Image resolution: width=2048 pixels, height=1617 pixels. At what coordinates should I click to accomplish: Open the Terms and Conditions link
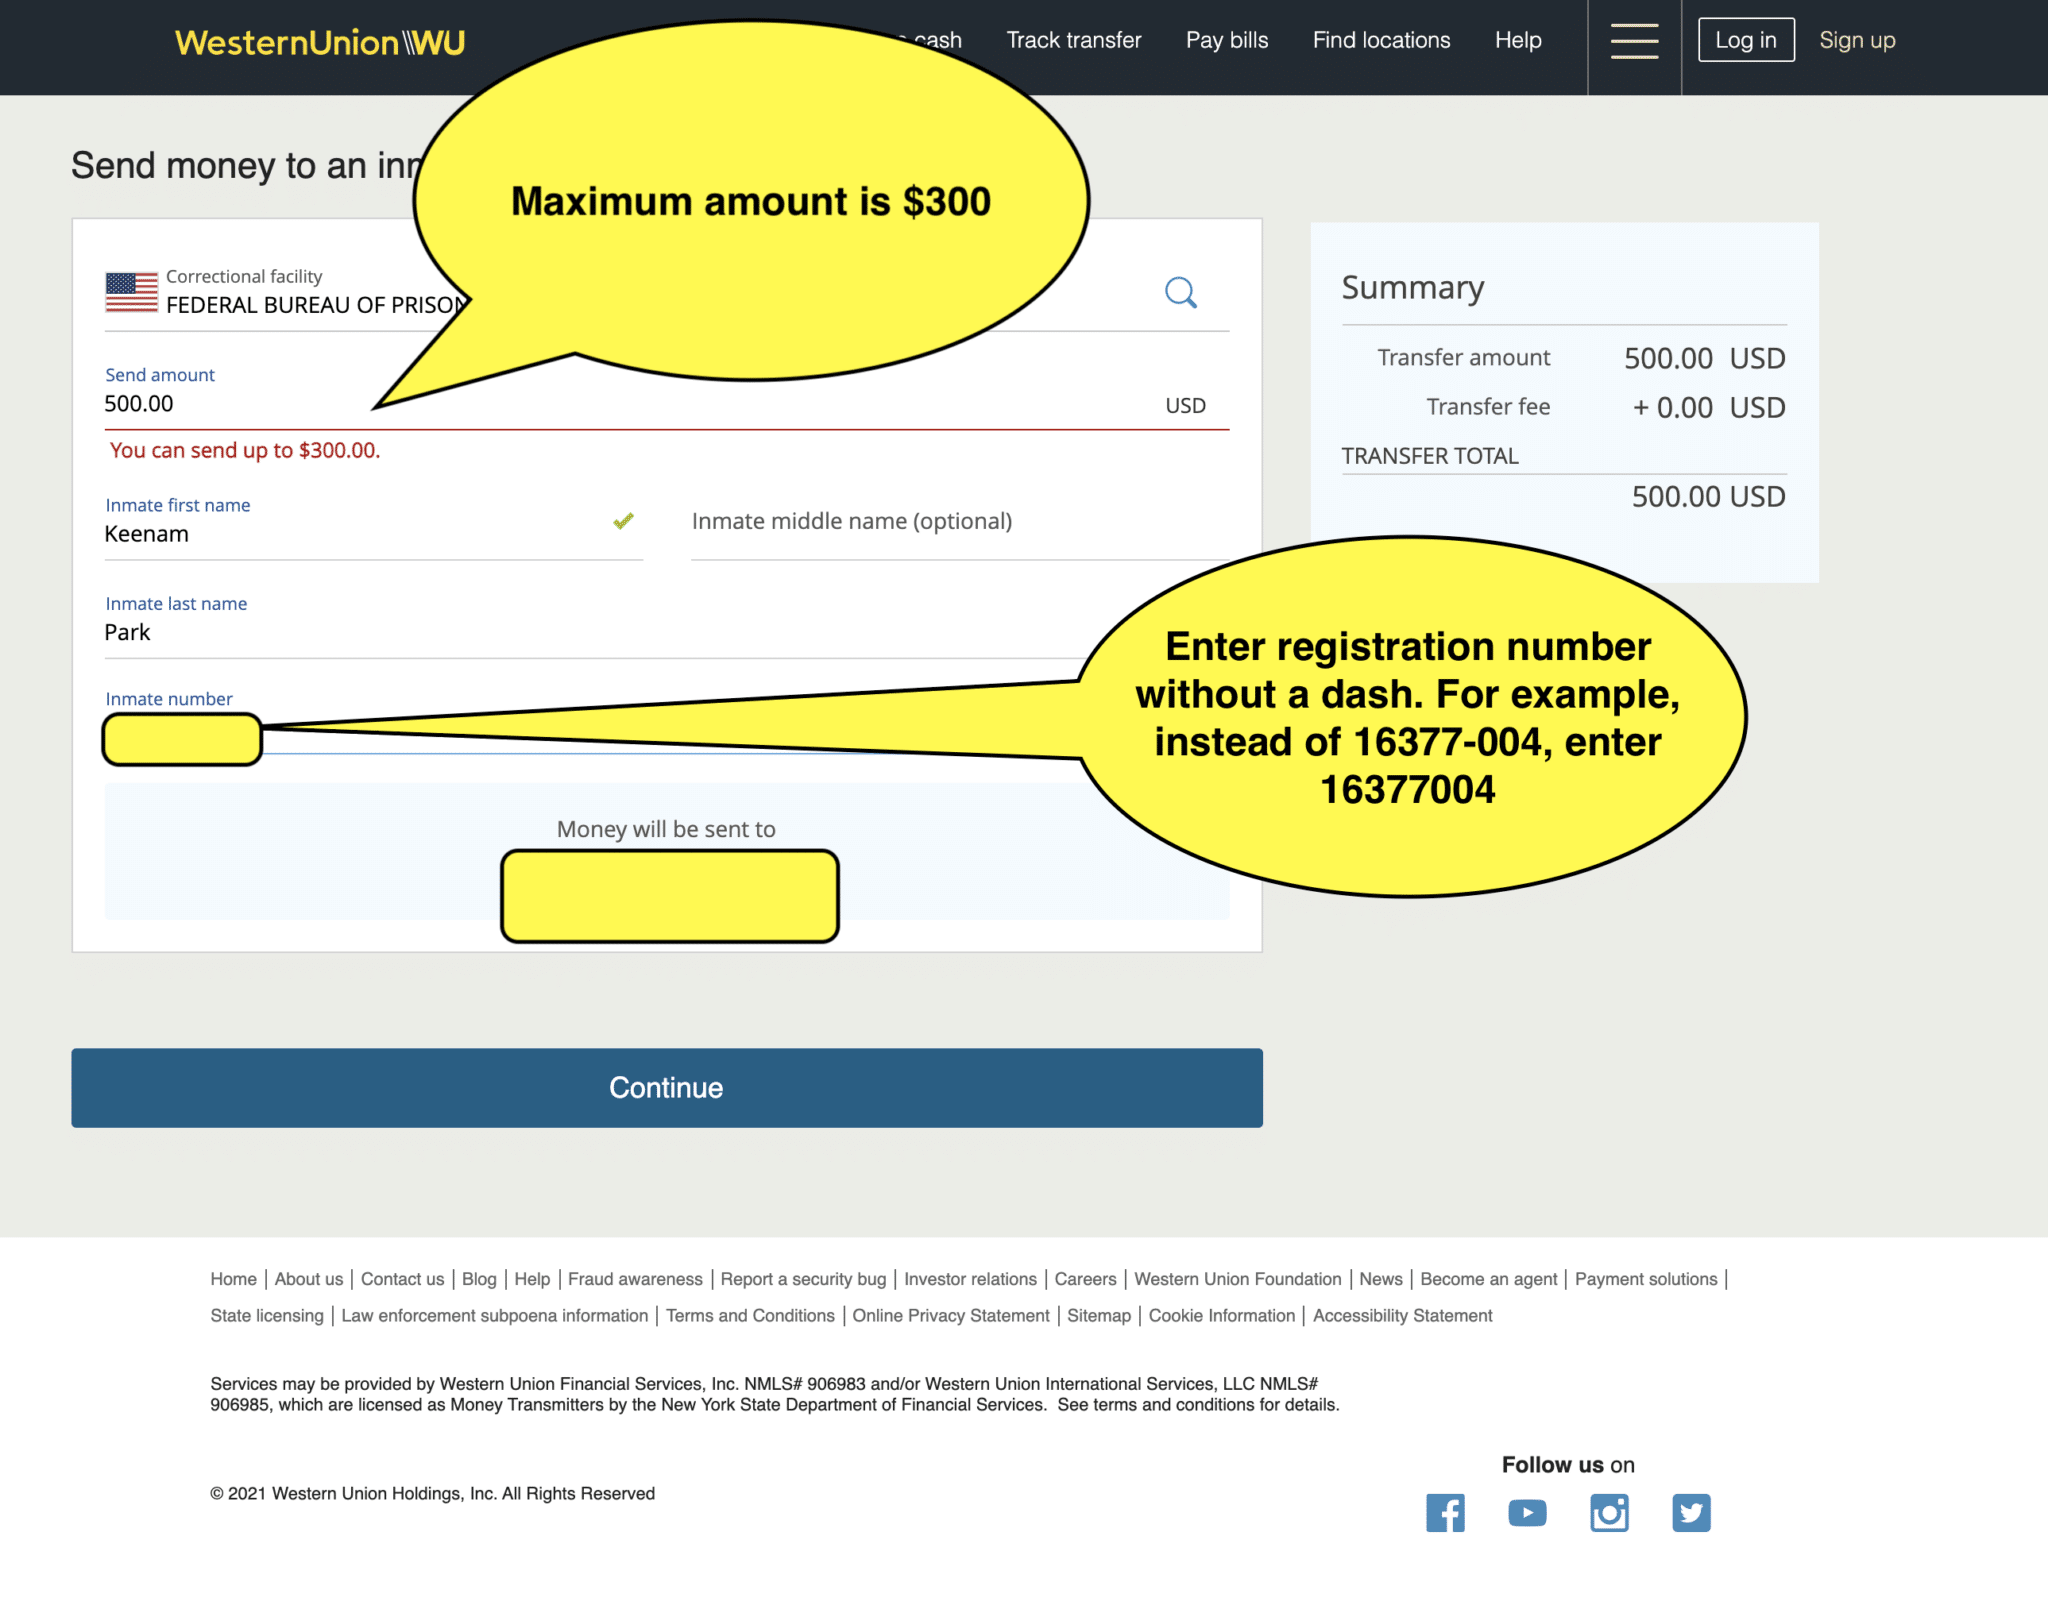tap(750, 1316)
